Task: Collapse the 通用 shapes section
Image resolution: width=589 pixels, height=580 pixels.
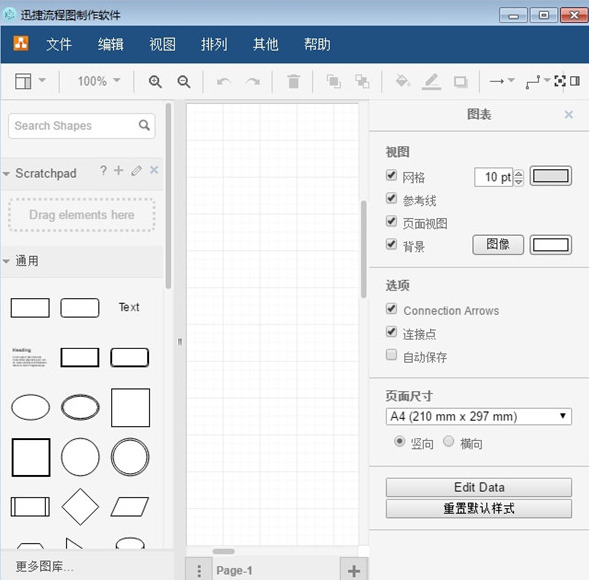Action: point(6,261)
